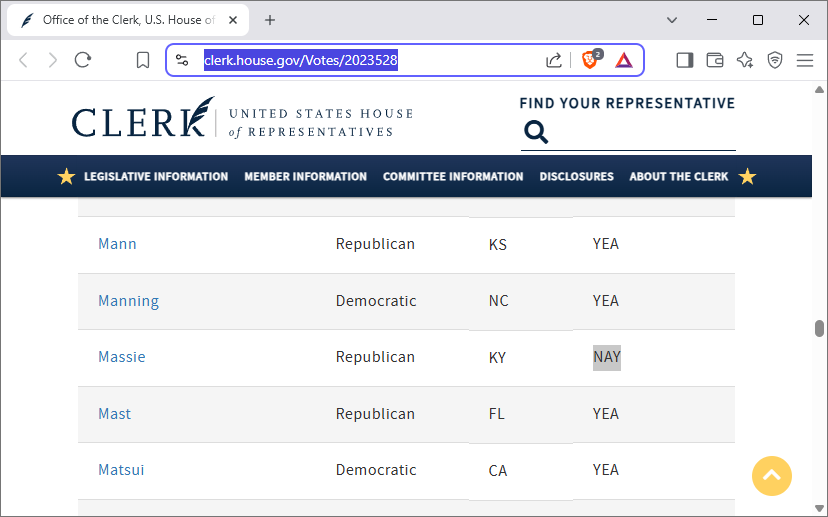828x517 pixels.
Task: Open Legislative Information menu
Action: click(x=156, y=176)
